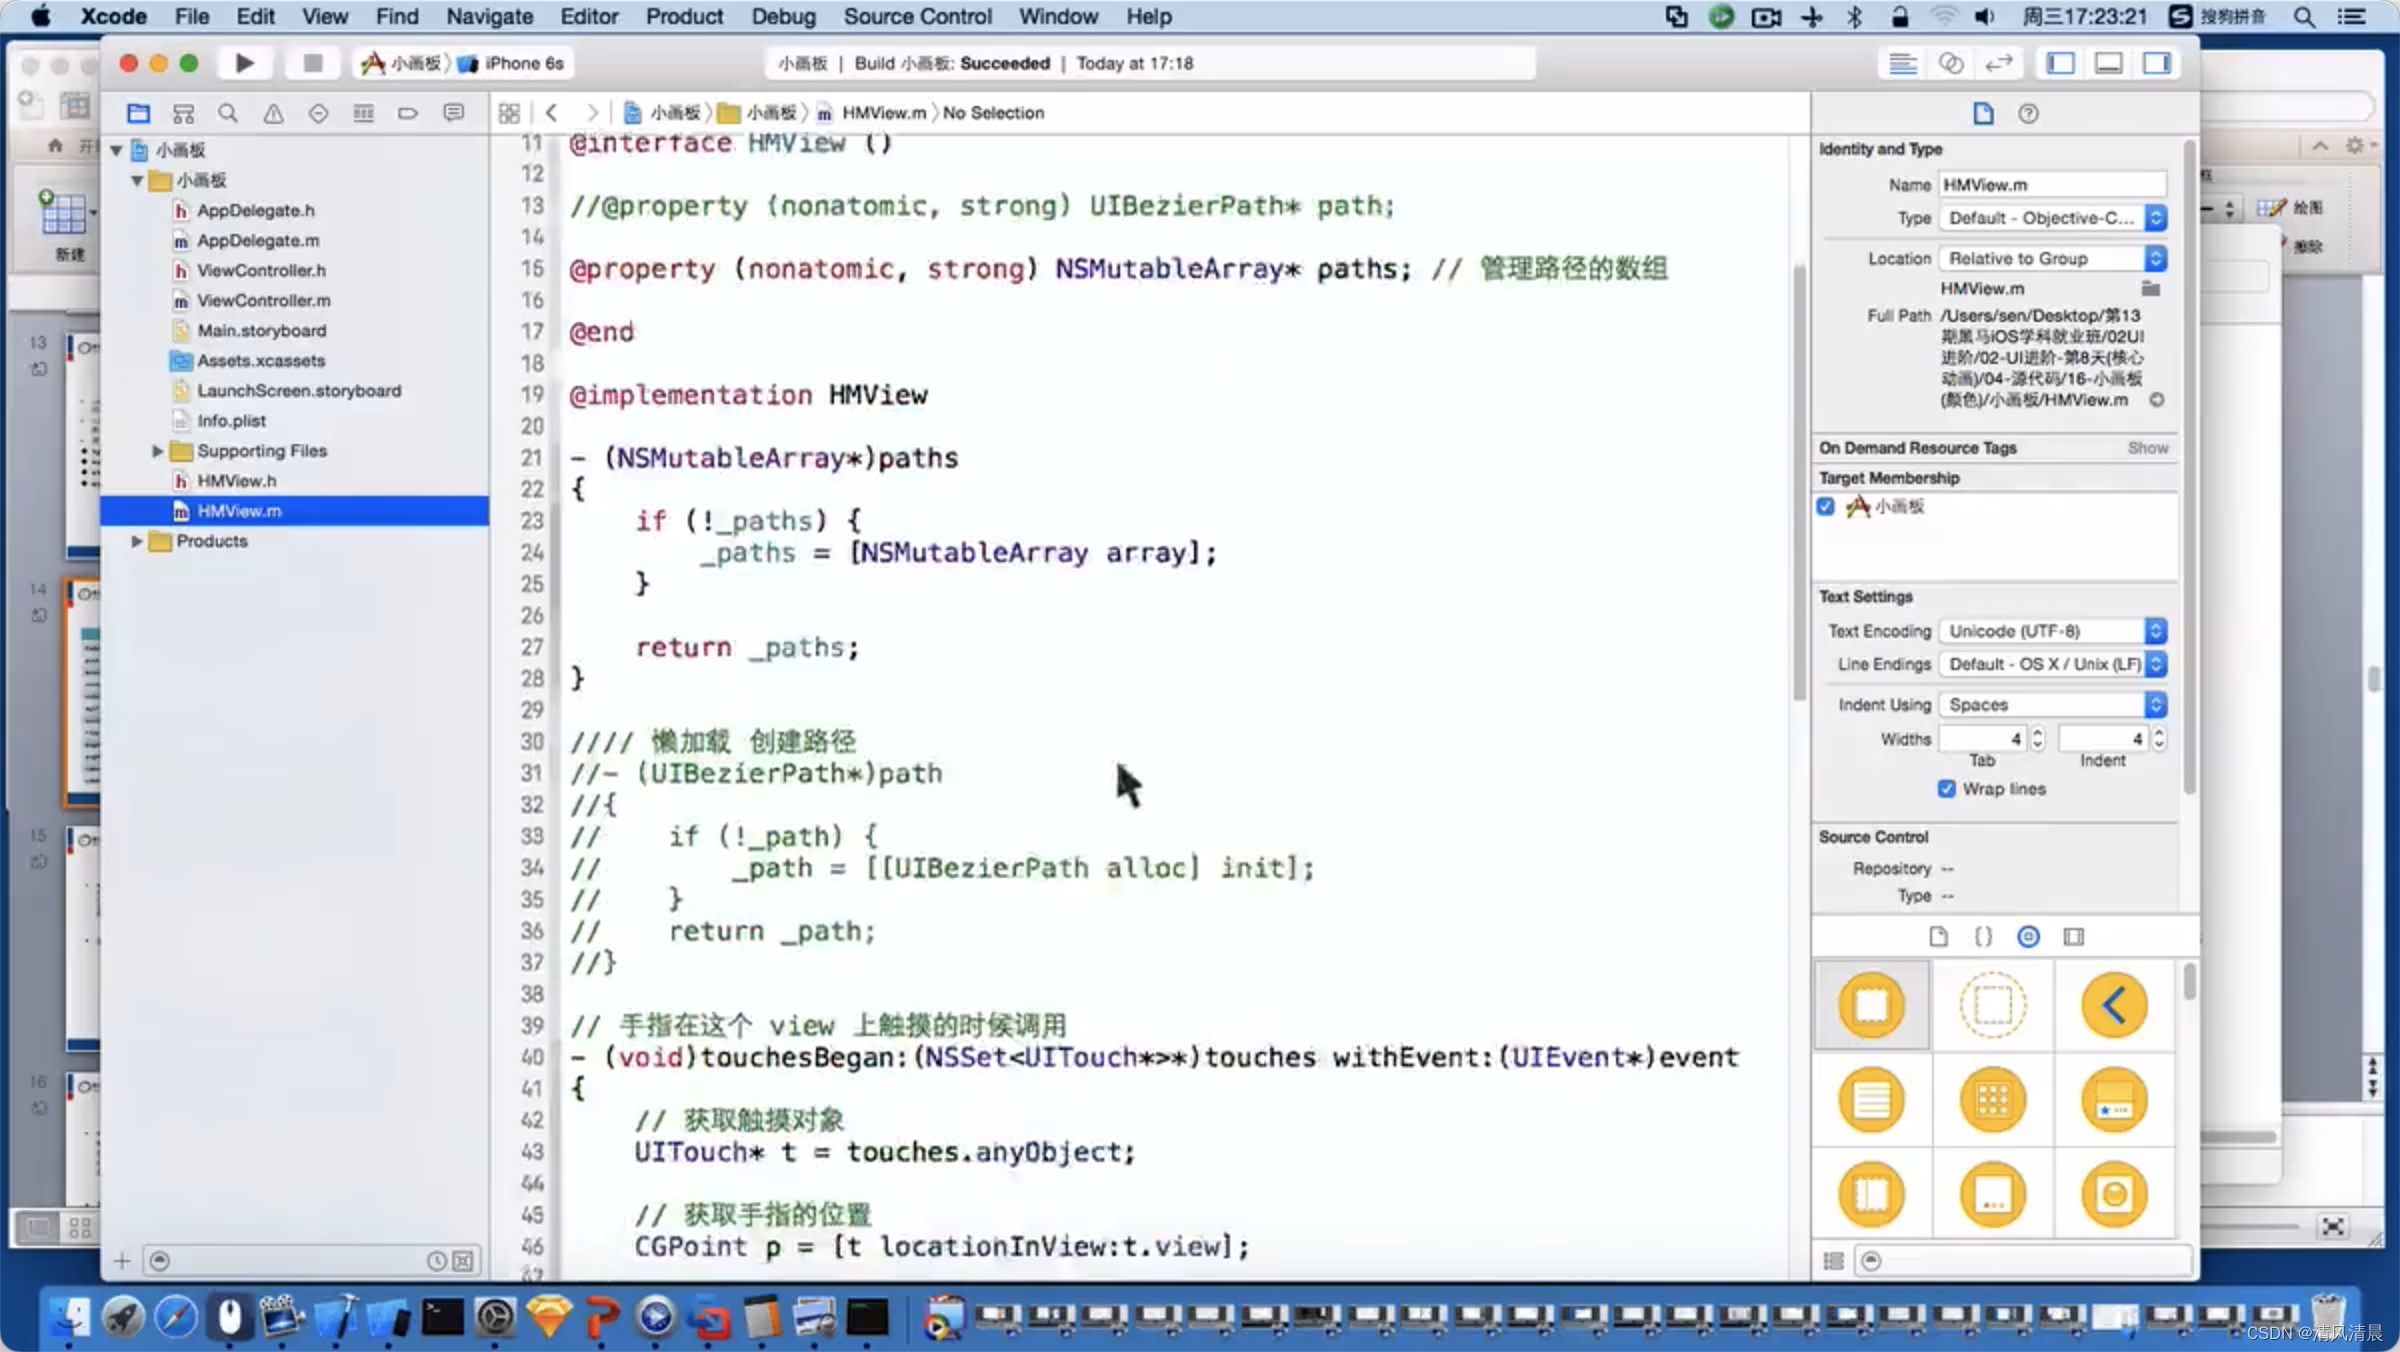Open the Report navigator tab
Image resolution: width=2400 pixels, height=1352 pixels.
pyautogui.click(x=454, y=113)
